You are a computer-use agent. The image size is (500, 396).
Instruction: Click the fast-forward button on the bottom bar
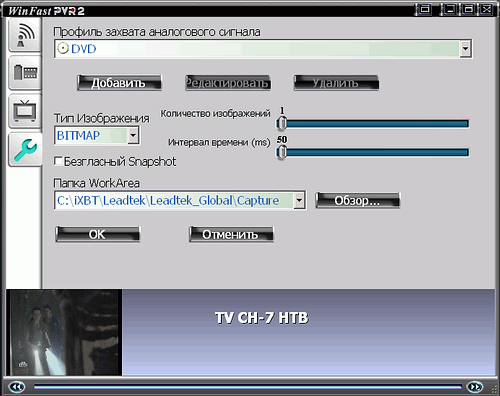pos(475,387)
